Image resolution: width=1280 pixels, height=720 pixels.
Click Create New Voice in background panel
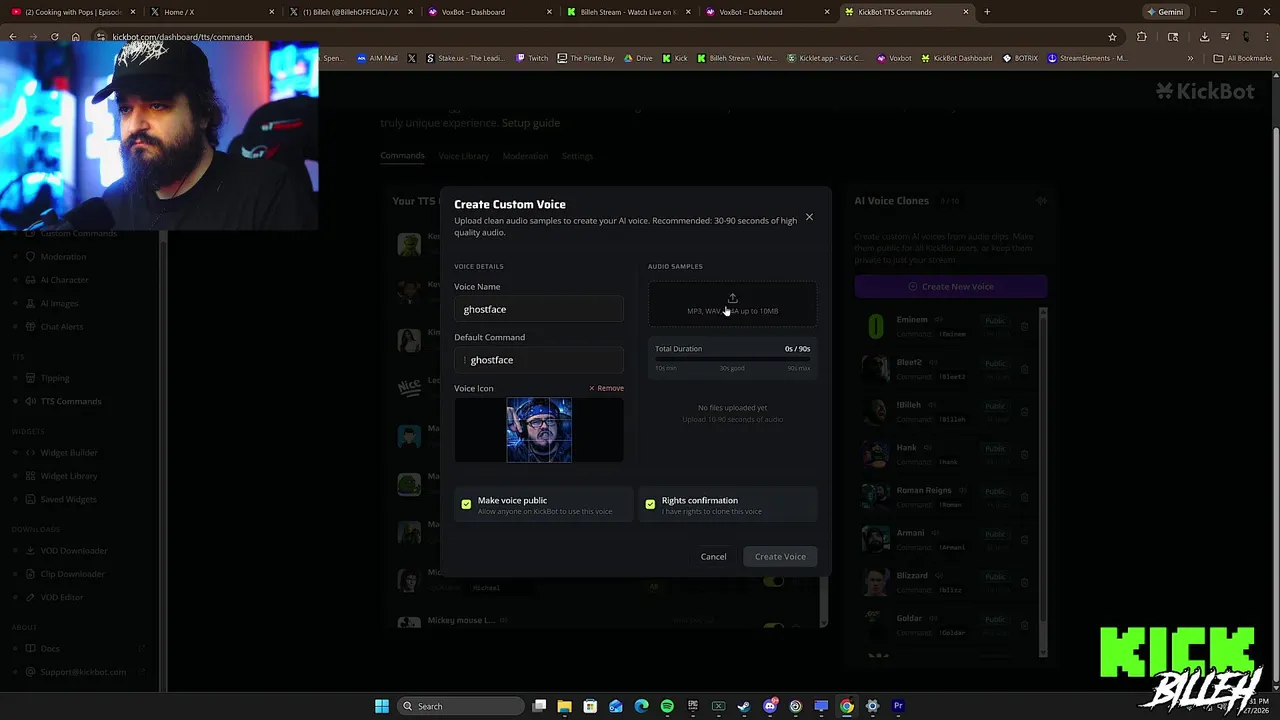(x=951, y=287)
